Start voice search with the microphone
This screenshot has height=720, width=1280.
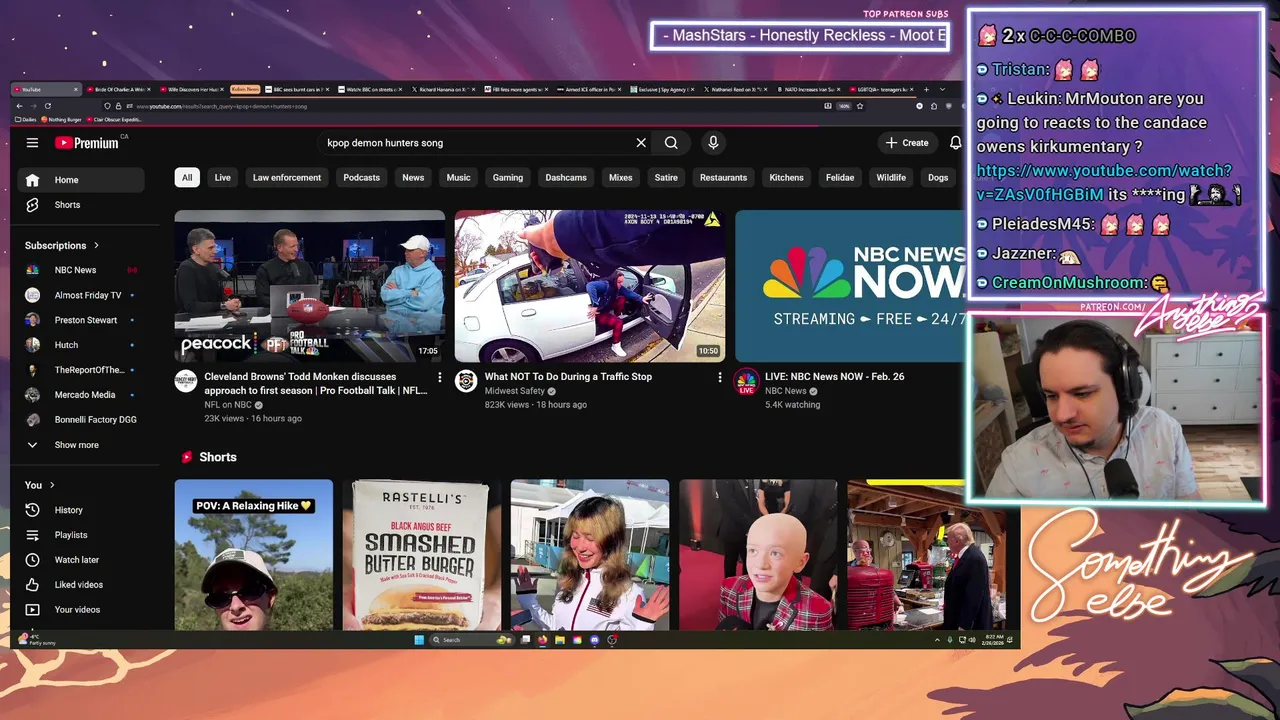tap(713, 143)
